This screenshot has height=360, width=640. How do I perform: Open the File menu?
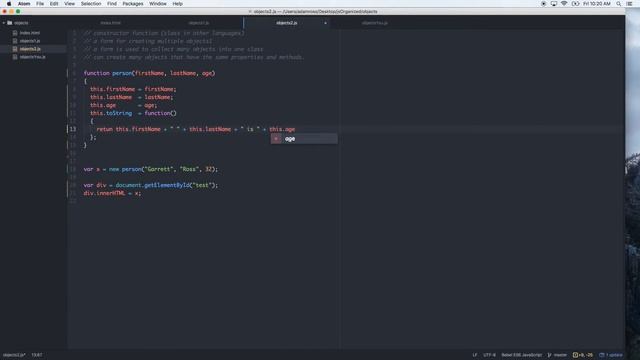point(40,4)
